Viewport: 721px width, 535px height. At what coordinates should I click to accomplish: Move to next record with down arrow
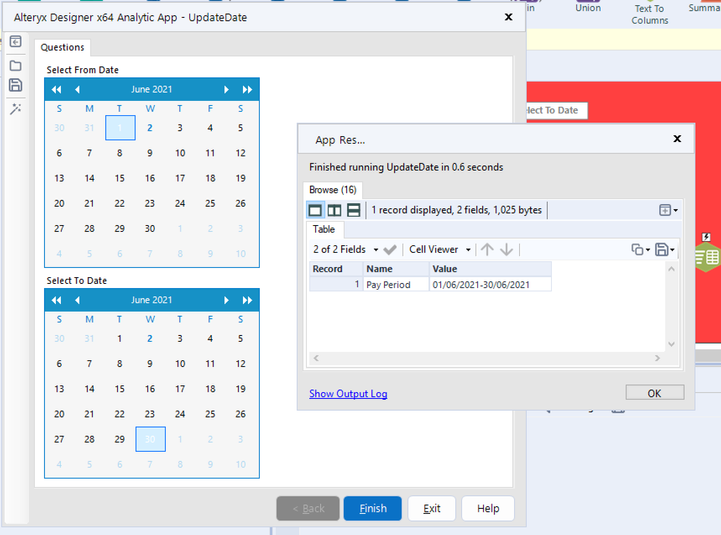(506, 249)
